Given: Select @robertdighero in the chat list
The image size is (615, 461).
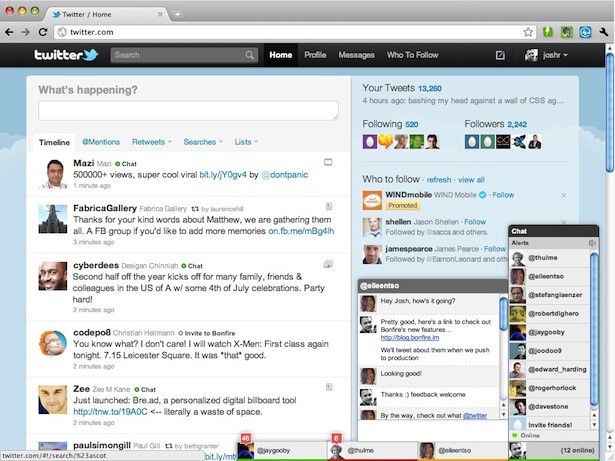Looking at the screenshot, I should 549,313.
